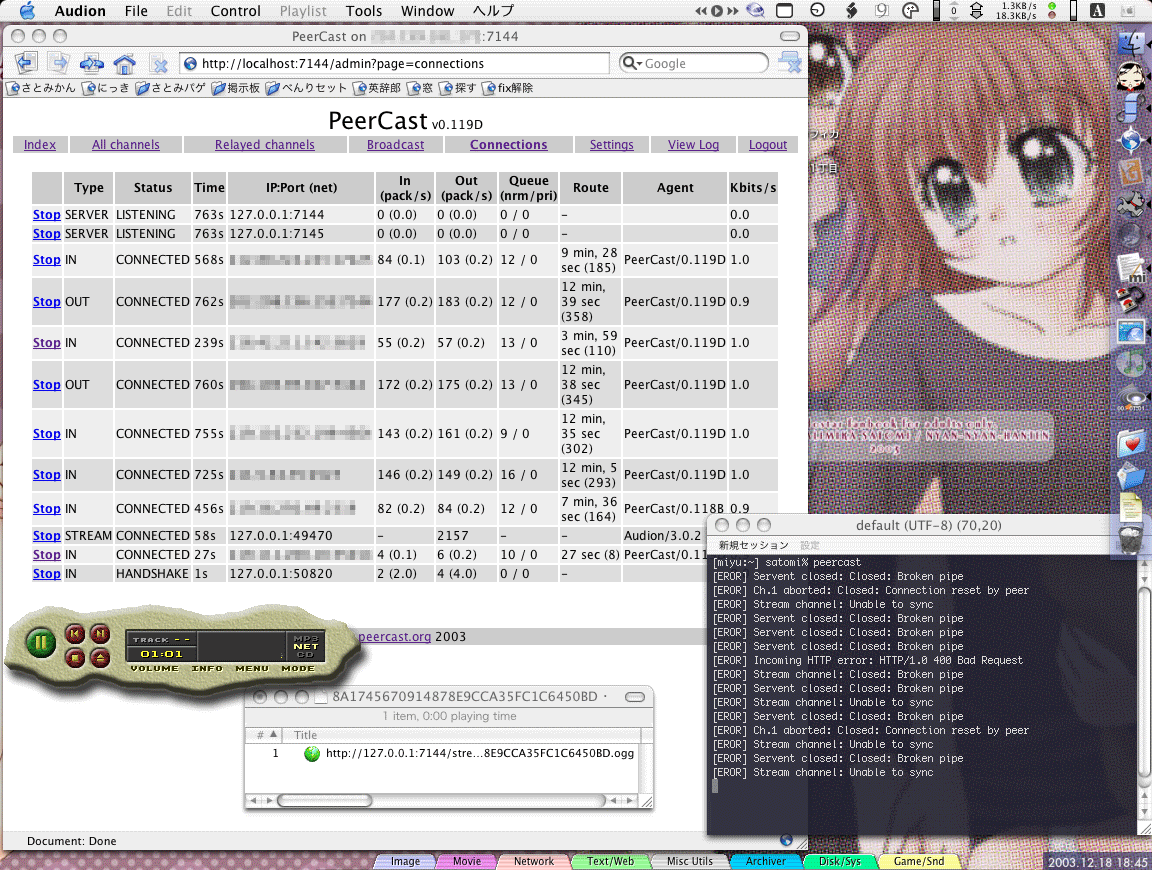Viewport: 1152px width, 870px height.
Task: Click Audion's next track button
Action: point(100,633)
